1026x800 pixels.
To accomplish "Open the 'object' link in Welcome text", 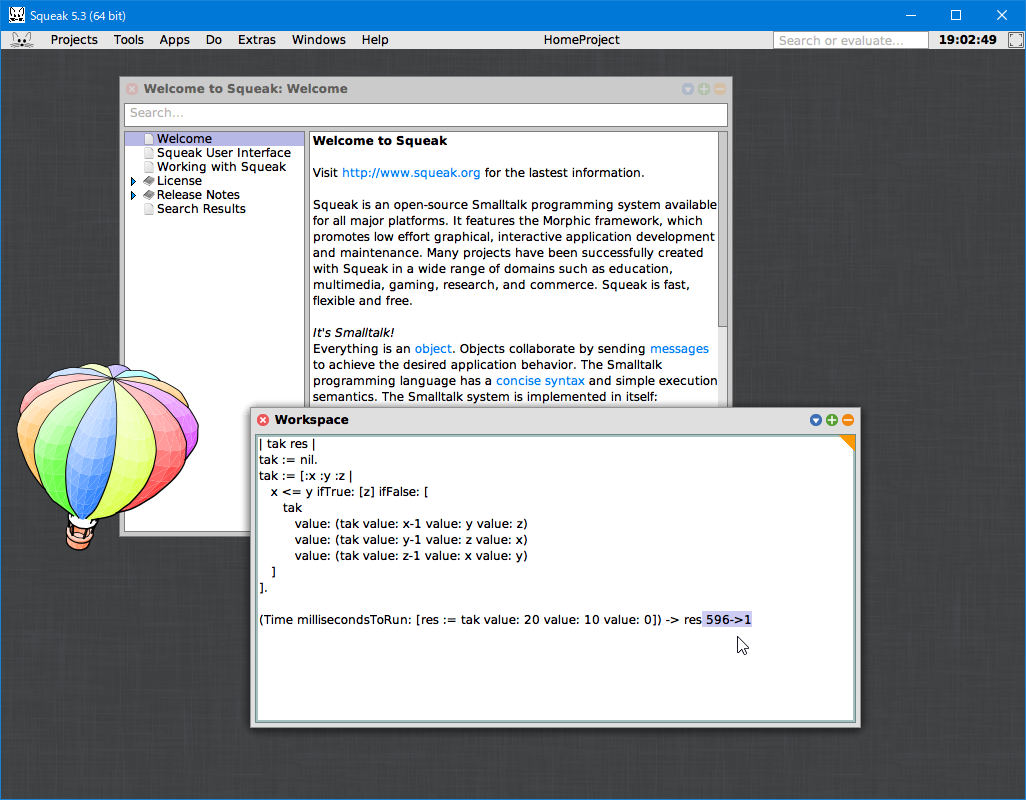I will tap(433, 349).
